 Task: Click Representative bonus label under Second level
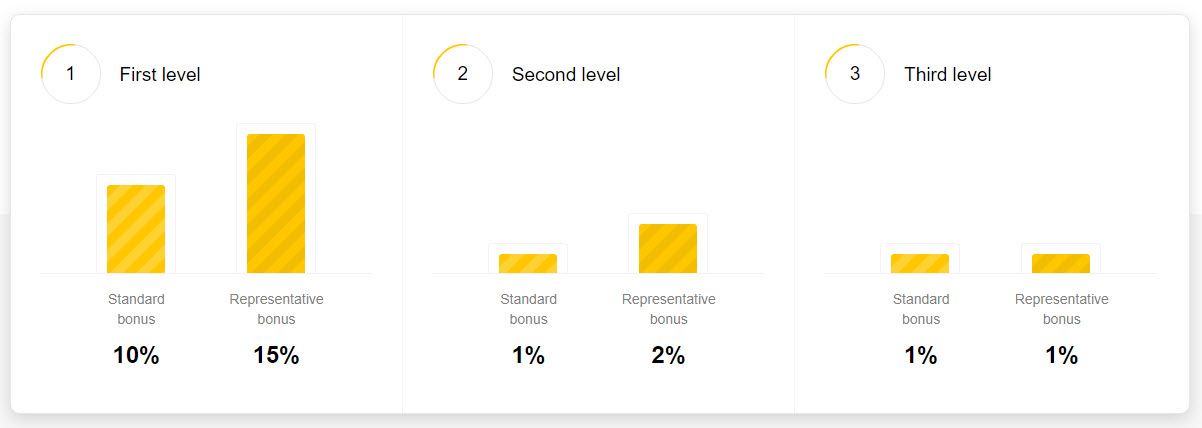click(669, 309)
